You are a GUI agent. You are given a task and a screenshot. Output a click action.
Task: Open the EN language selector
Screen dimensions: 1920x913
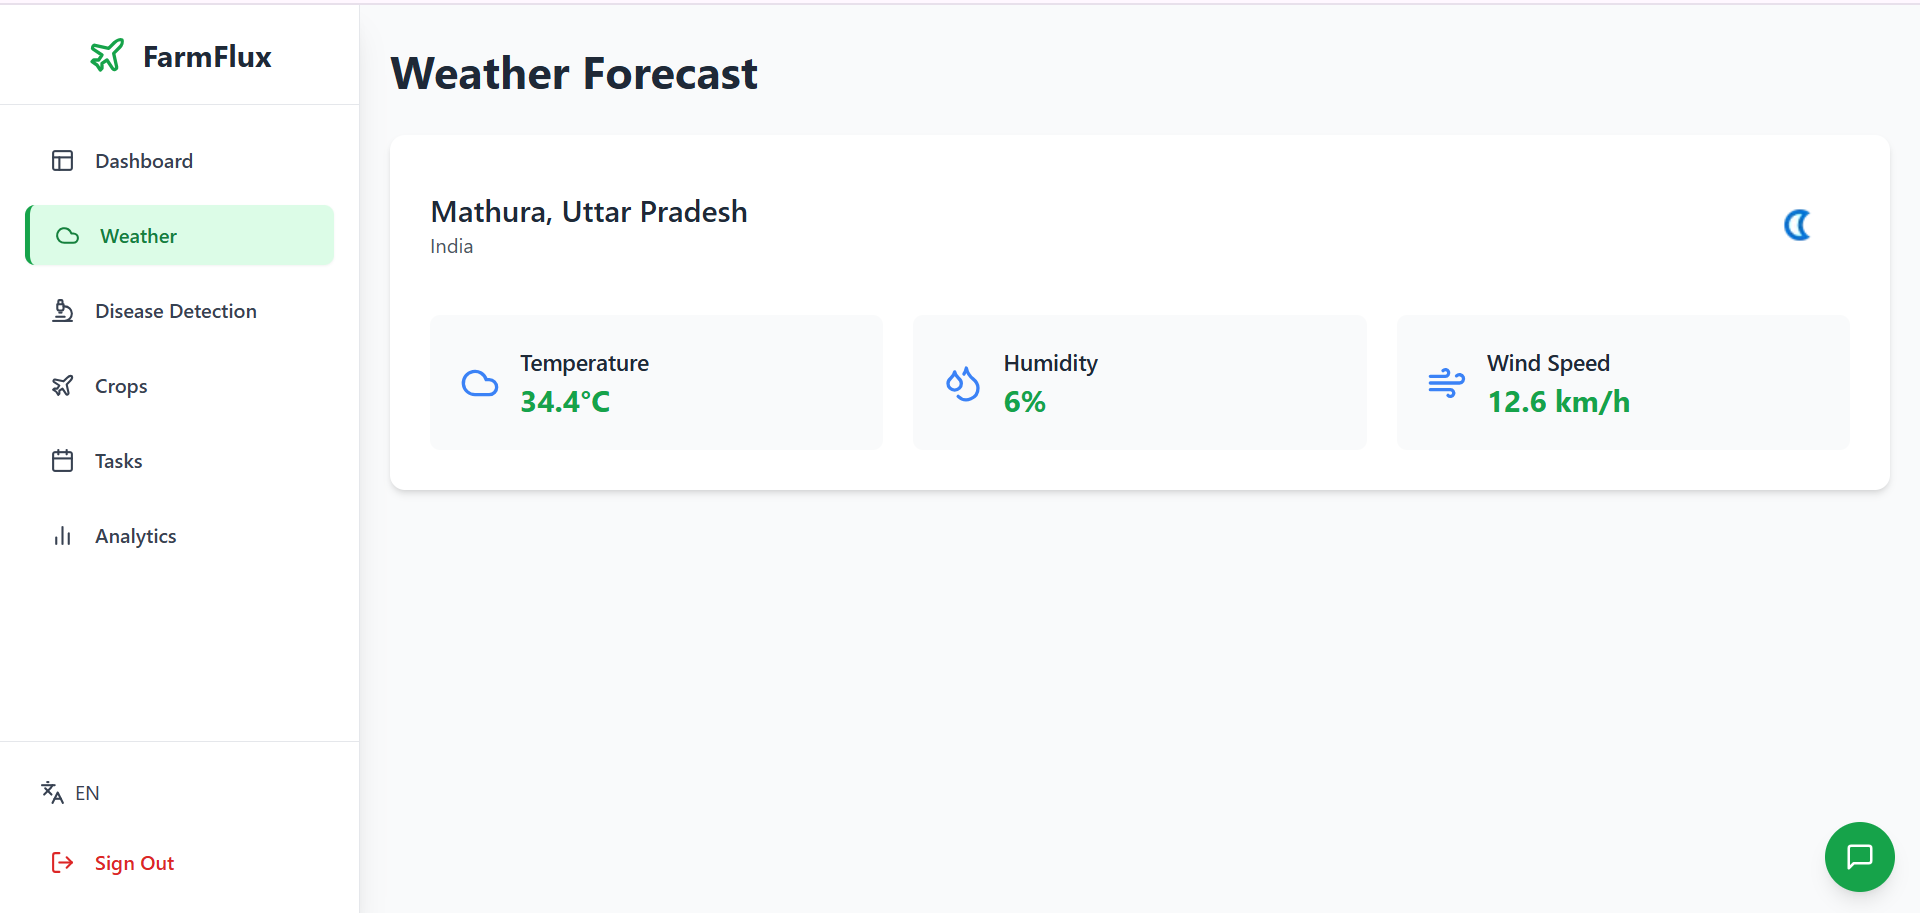tap(71, 793)
